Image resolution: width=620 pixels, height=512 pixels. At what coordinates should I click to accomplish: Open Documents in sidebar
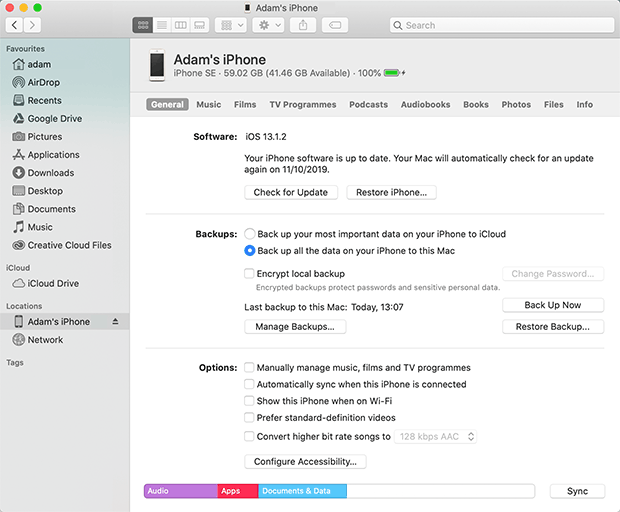65,209
